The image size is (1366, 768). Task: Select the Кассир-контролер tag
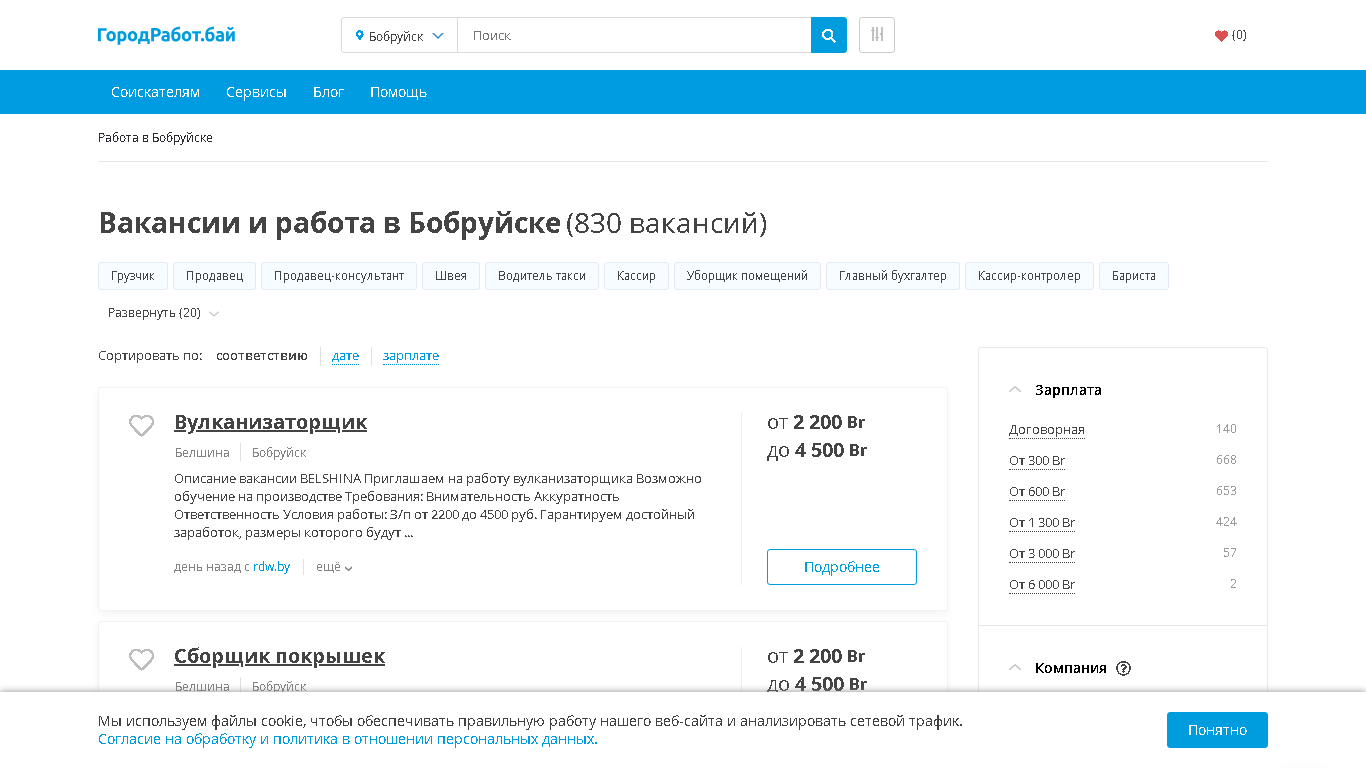(1029, 276)
